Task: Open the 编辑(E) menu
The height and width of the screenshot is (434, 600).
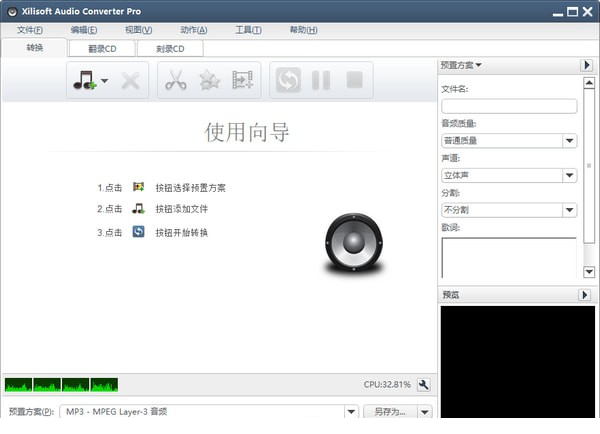Action: (x=84, y=30)
